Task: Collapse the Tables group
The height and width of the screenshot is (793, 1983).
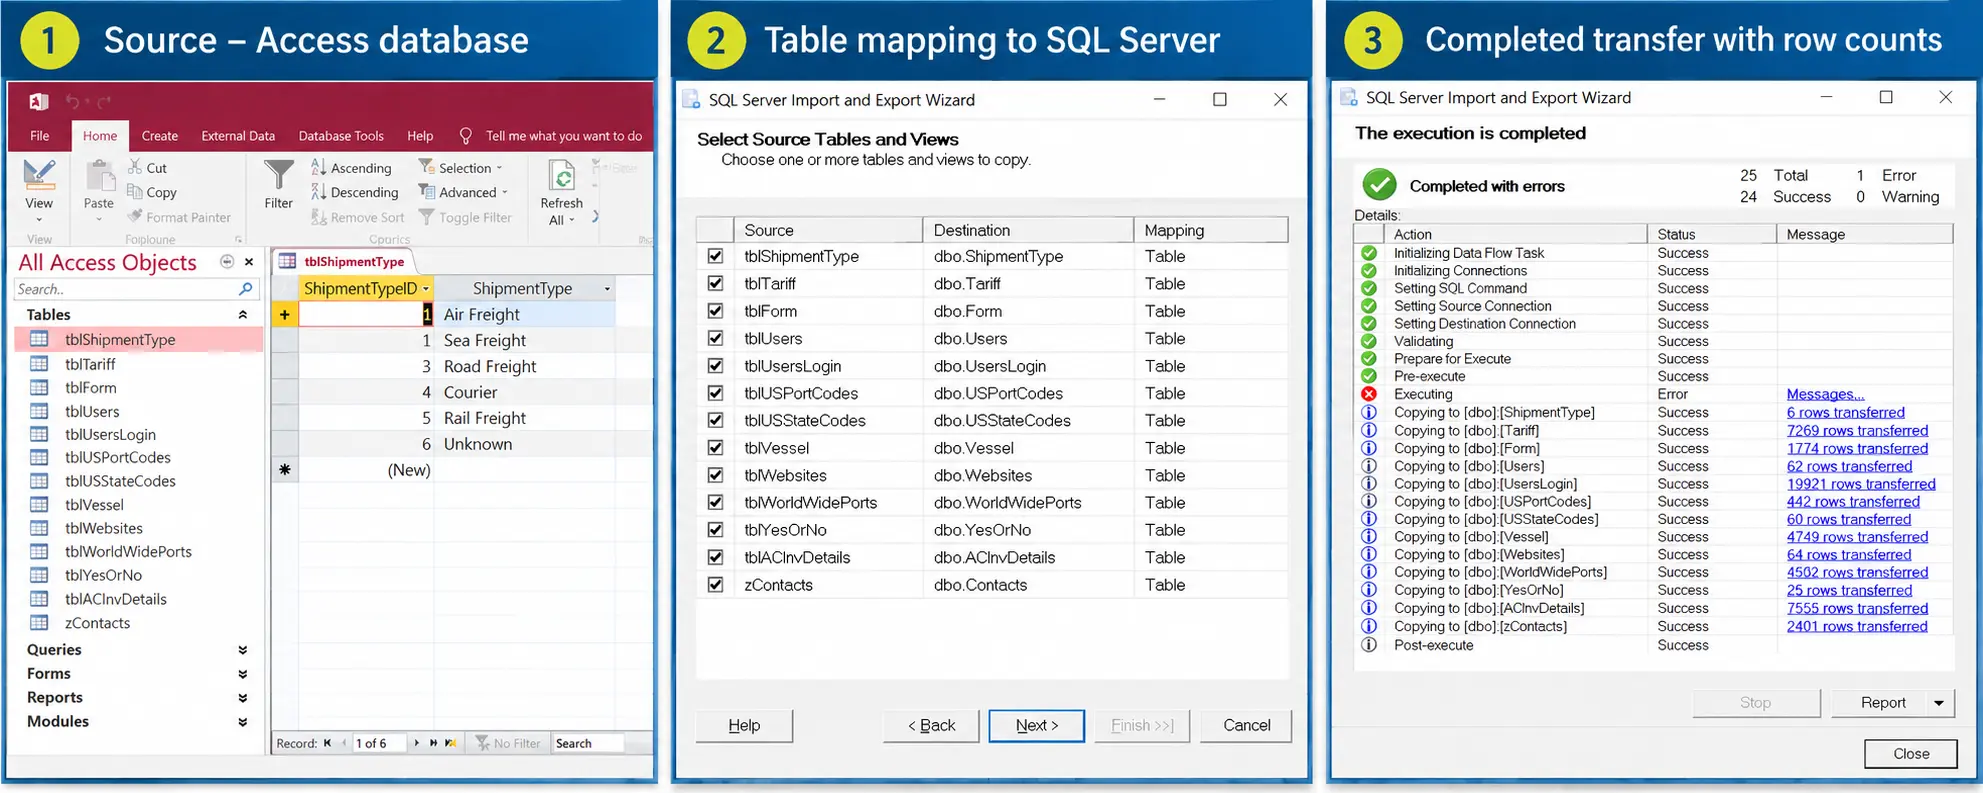Action: click(x=242, y=314)
